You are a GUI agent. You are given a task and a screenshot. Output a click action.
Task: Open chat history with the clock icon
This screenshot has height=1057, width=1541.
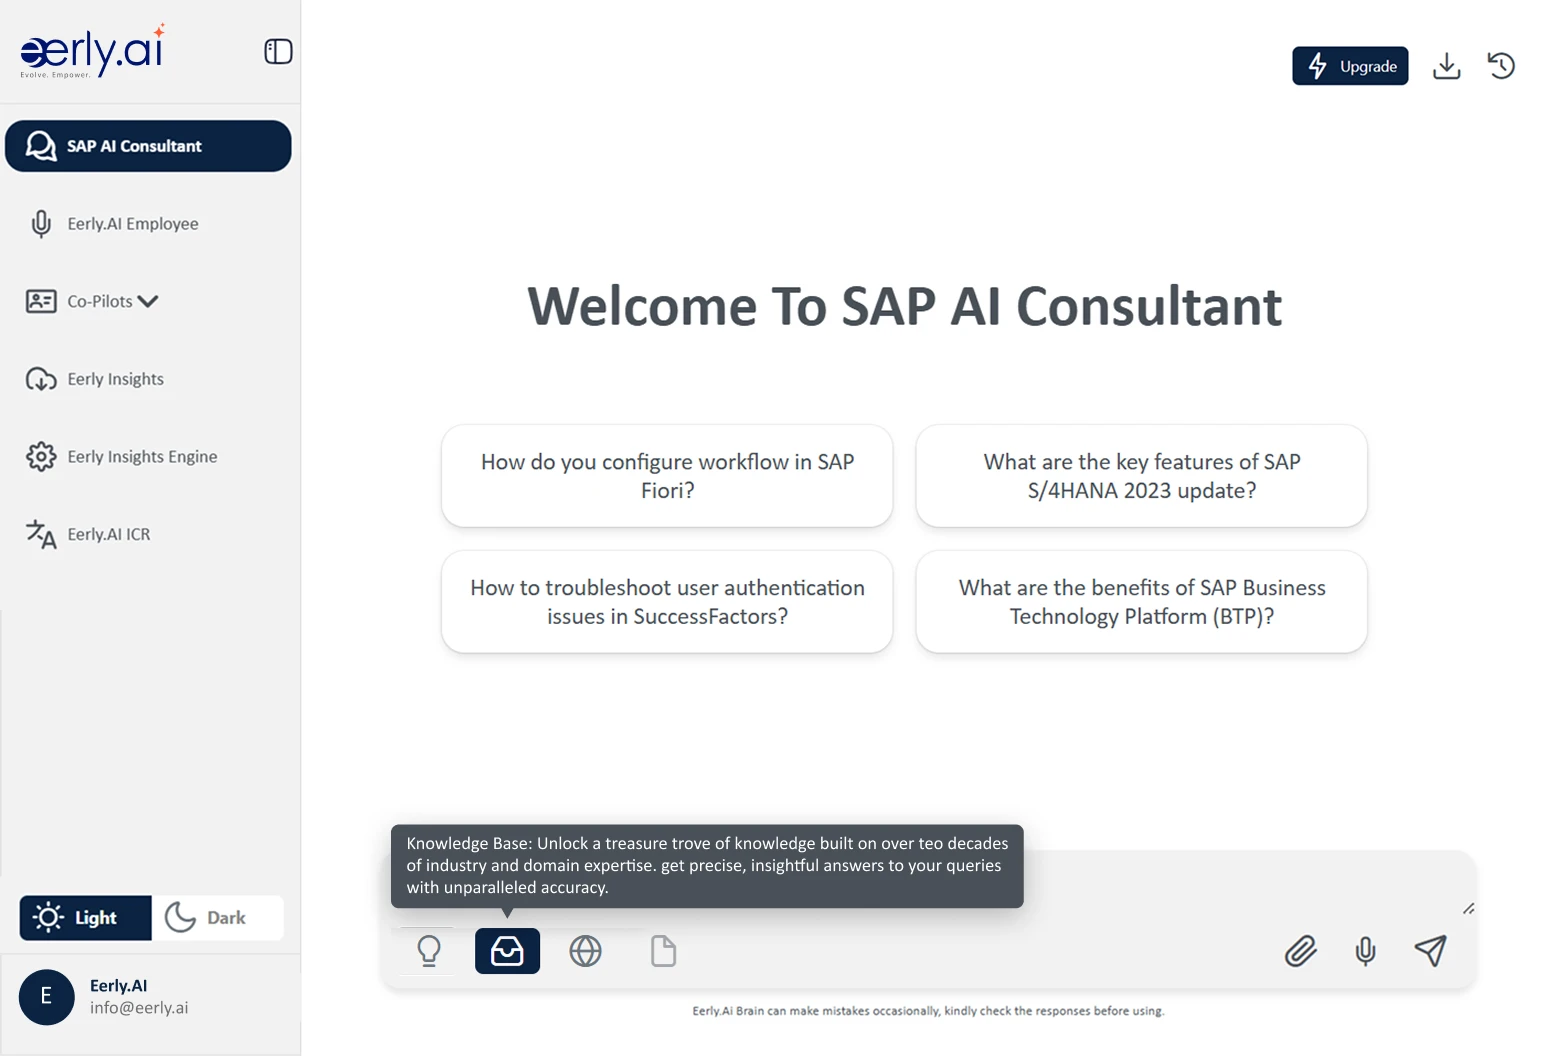coord(1501,65)
